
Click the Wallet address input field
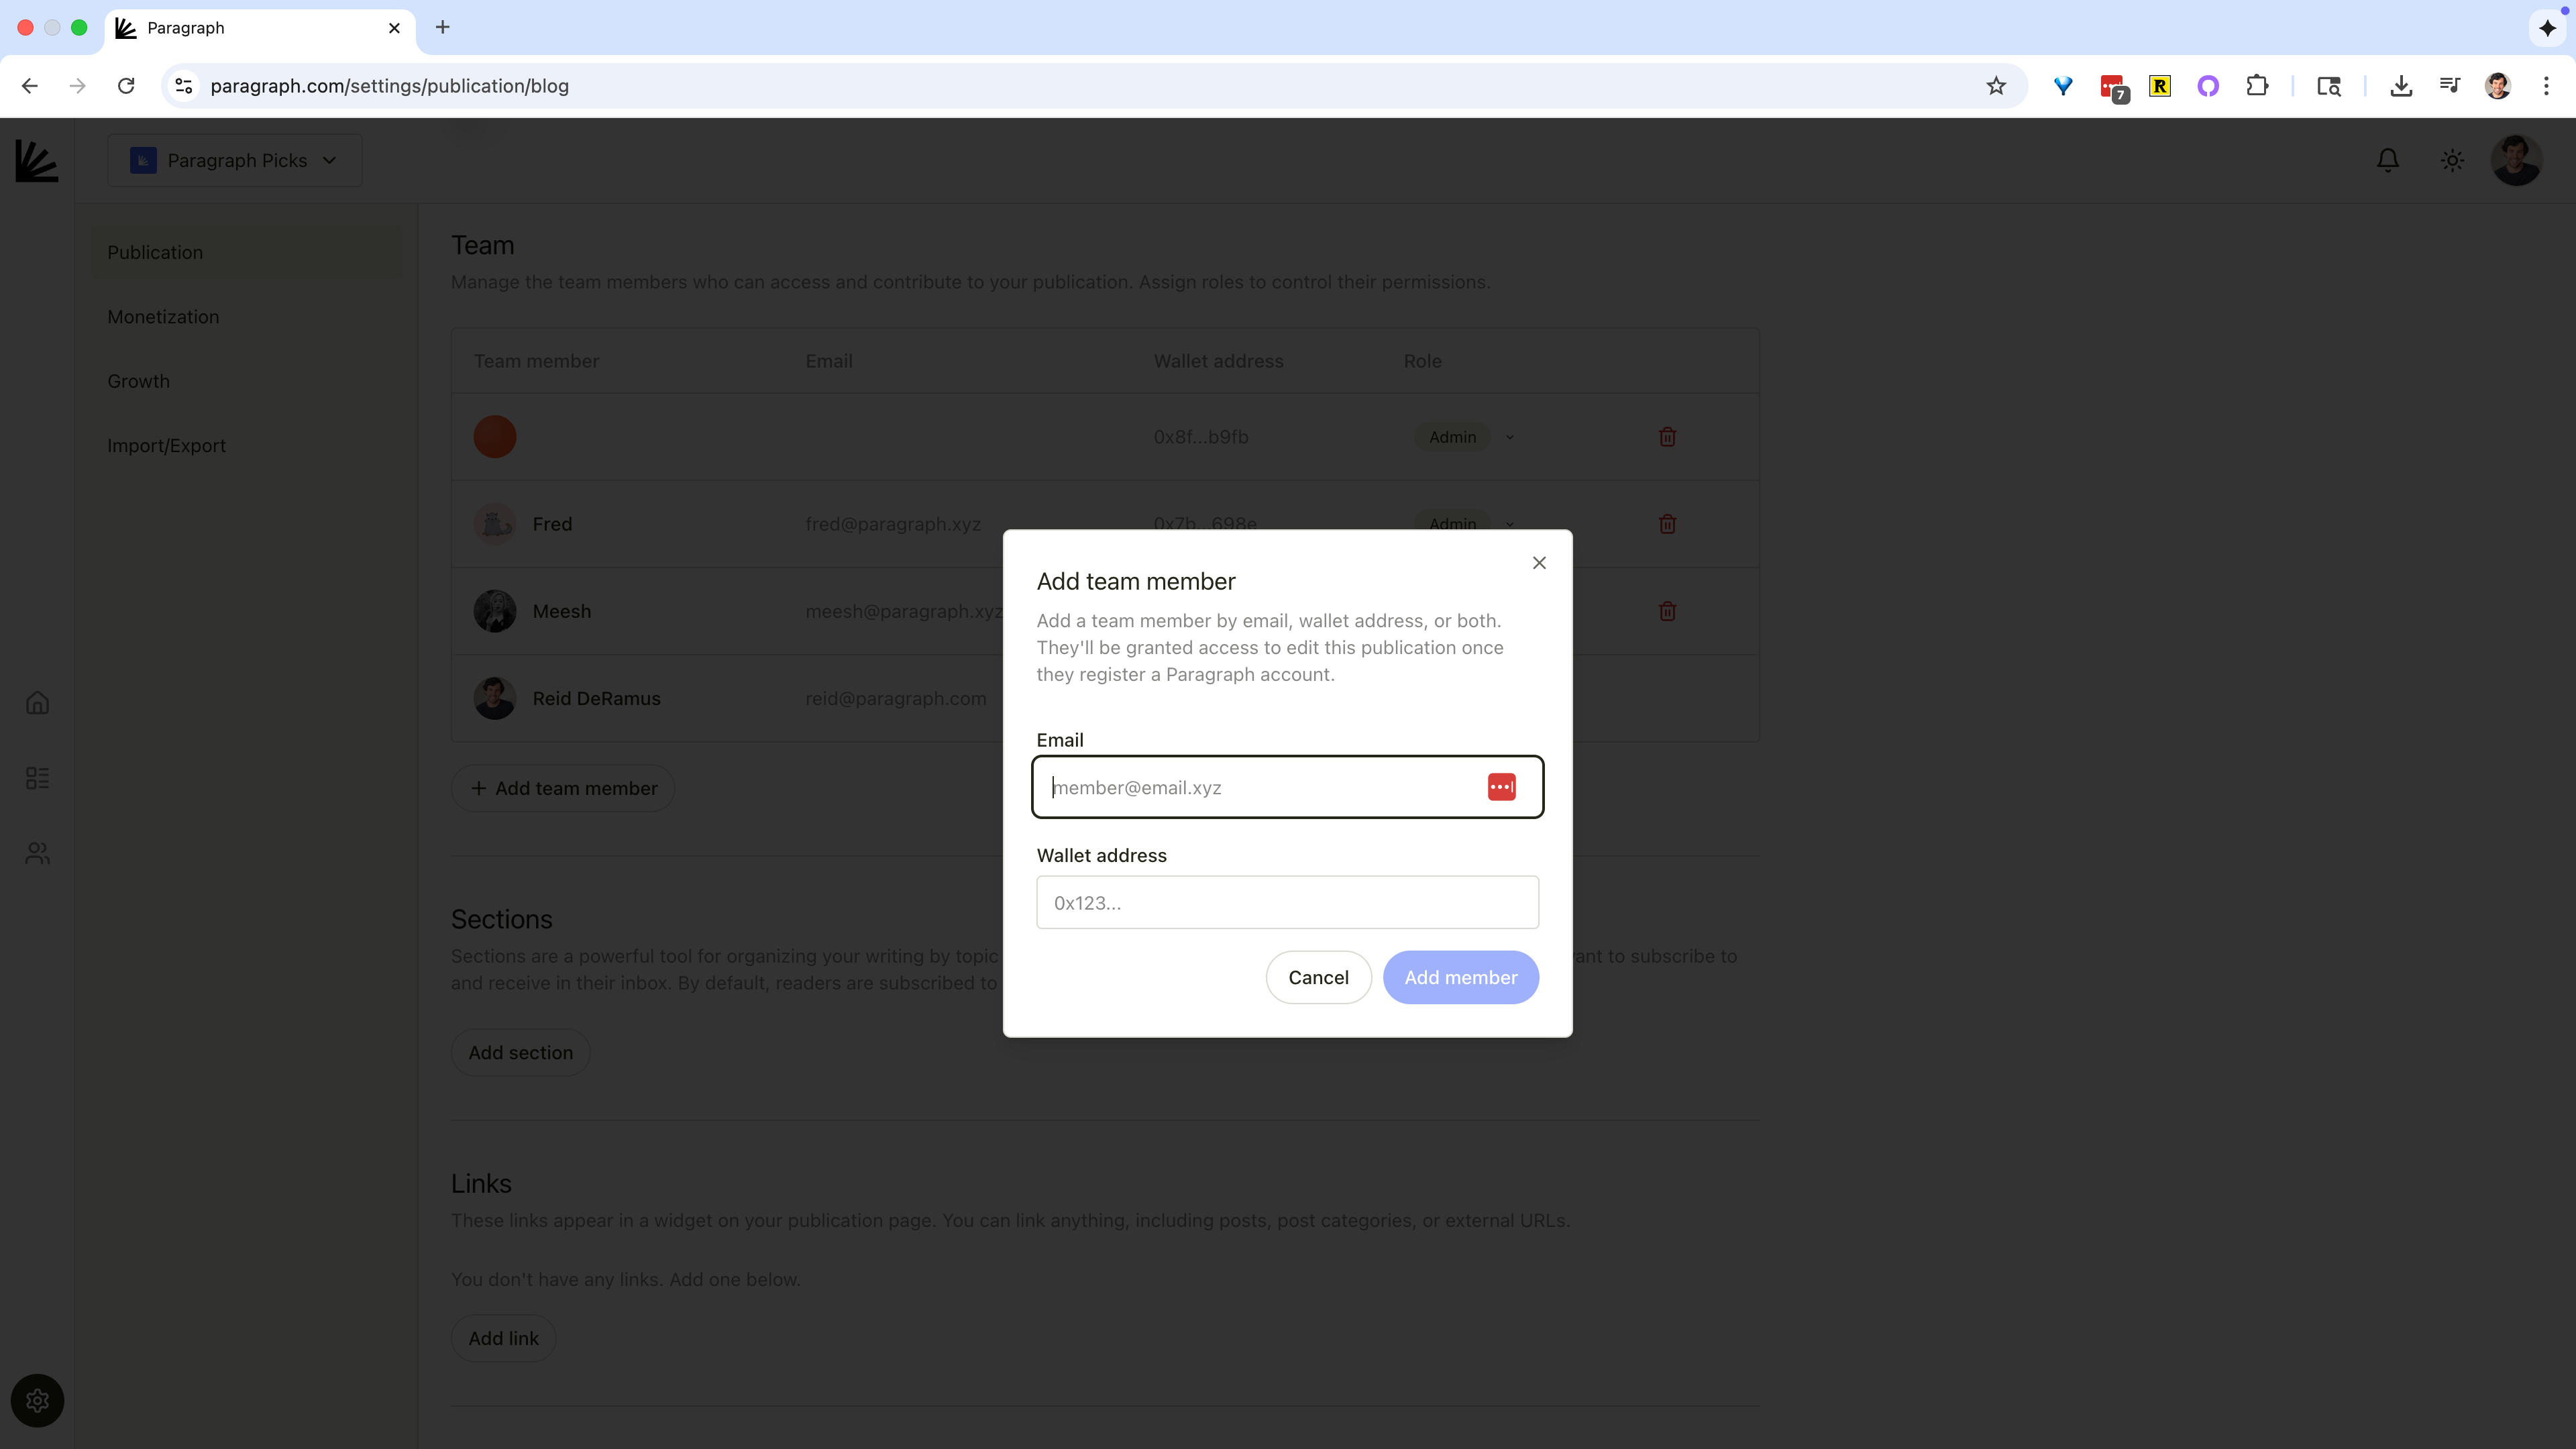pyautogui.click(x=1287, y=902)
